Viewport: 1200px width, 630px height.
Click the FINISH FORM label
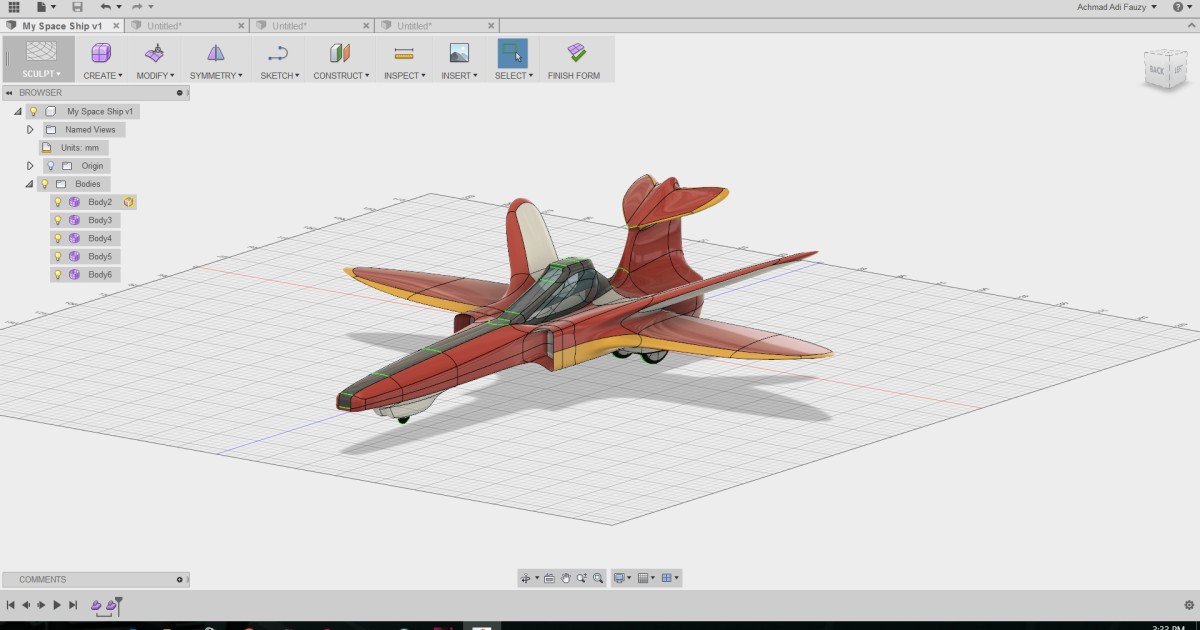tap(574, 75)
